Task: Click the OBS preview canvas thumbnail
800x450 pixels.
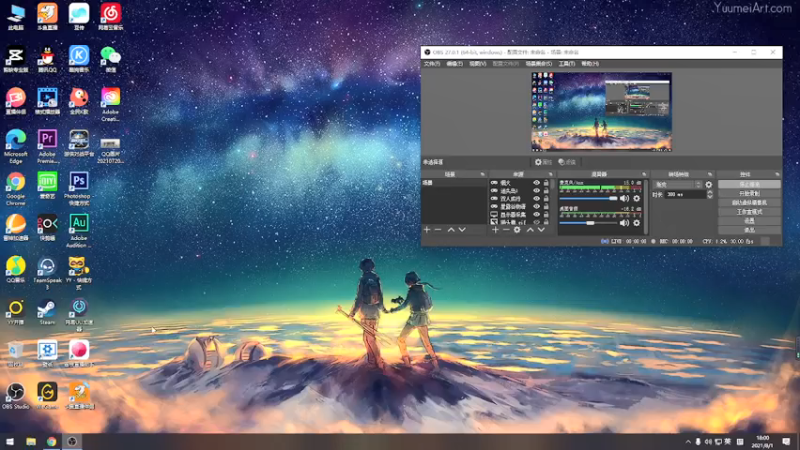Action: [x=602, y=112]
